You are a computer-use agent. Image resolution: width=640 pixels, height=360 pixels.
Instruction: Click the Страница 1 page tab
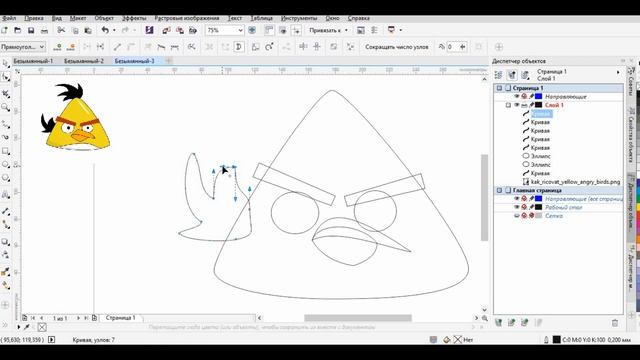tap(120, 318)
